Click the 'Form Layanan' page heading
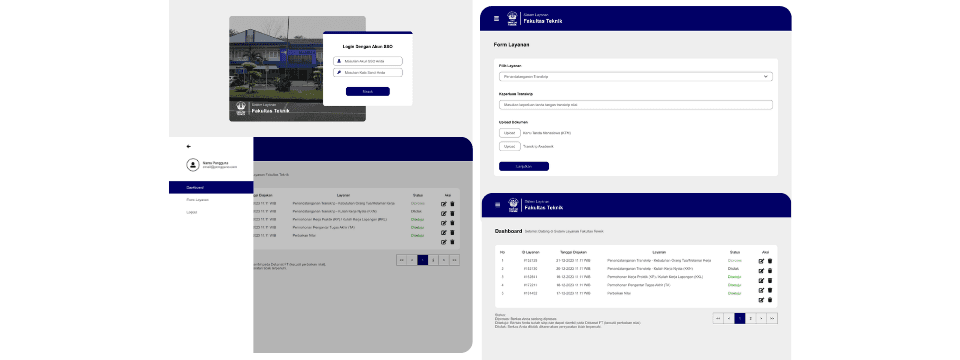 511,45
